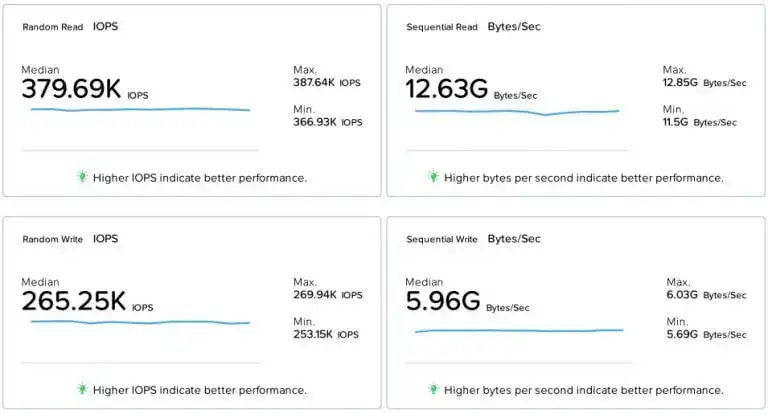Viewport: 768px width, 414px height.
Task: Click the lightbulb icon in Sequential Read card
Action: [x=434, y=177]
